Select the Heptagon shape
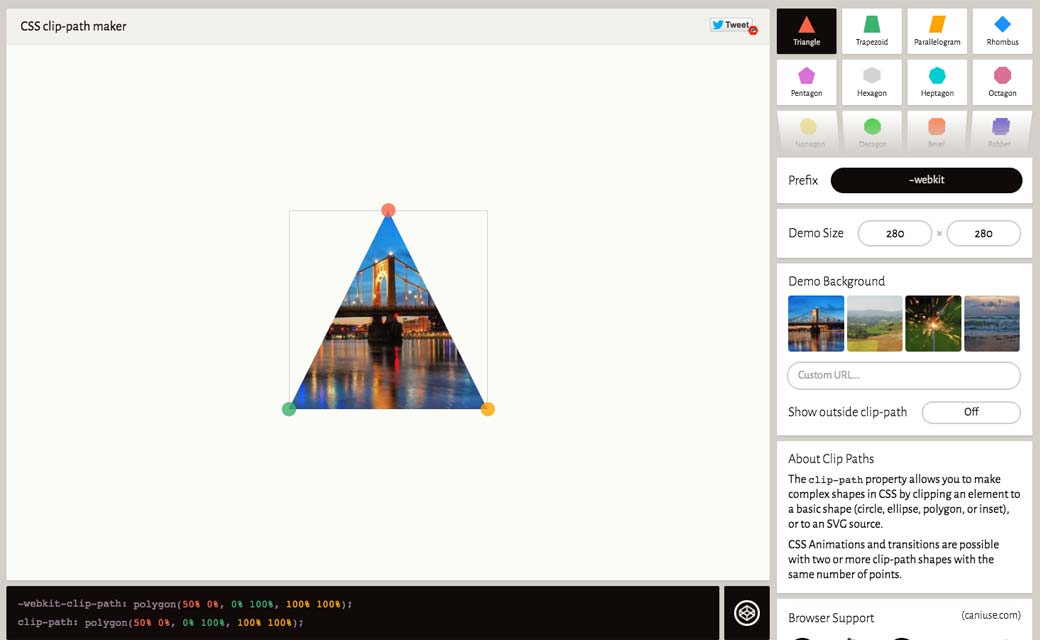The height and width of the screenshot is (640, 1040). tap(937, 82)
